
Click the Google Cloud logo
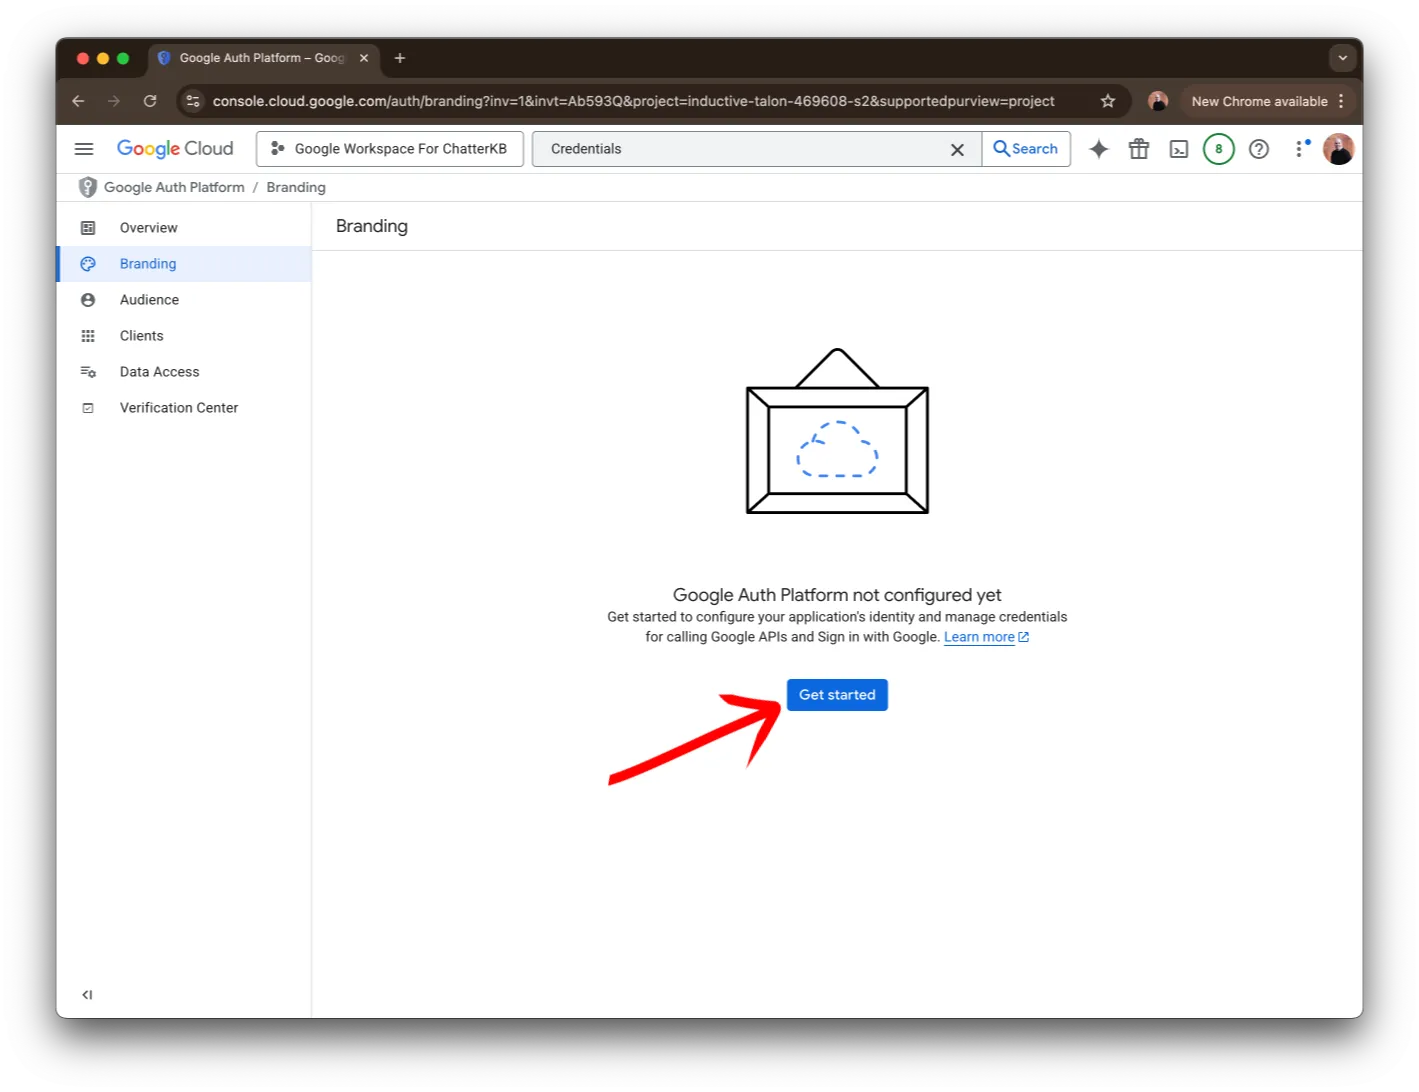pyautogui.click(x=175, y=149)
